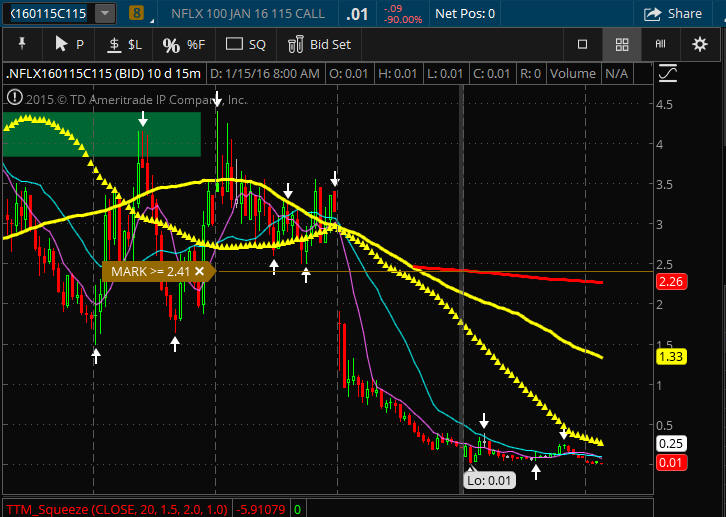Select the SQ rectangle tool
726x517 pixels.
pyautogui.click(x=245, y=44)
